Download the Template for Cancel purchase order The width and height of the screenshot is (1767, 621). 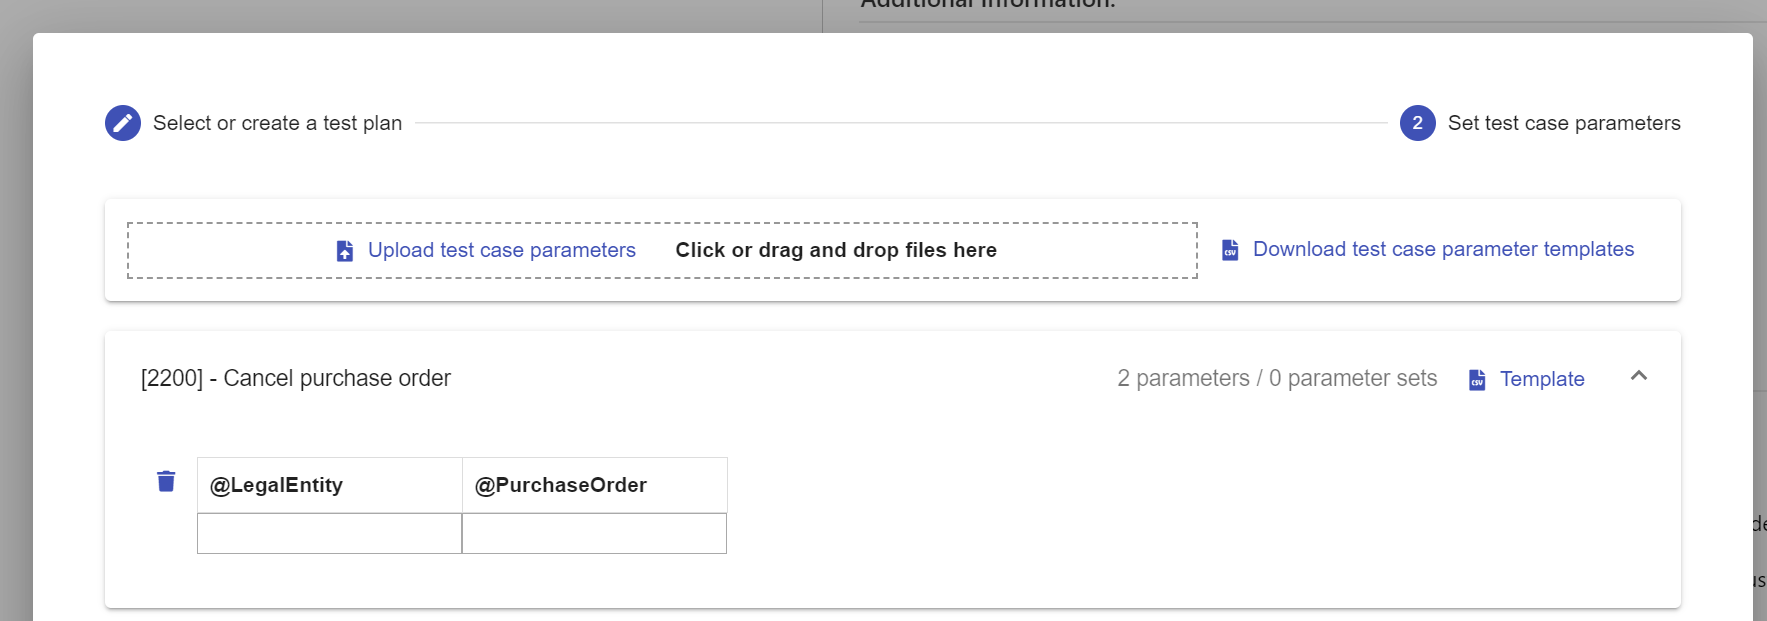(x=1541, y=379)
